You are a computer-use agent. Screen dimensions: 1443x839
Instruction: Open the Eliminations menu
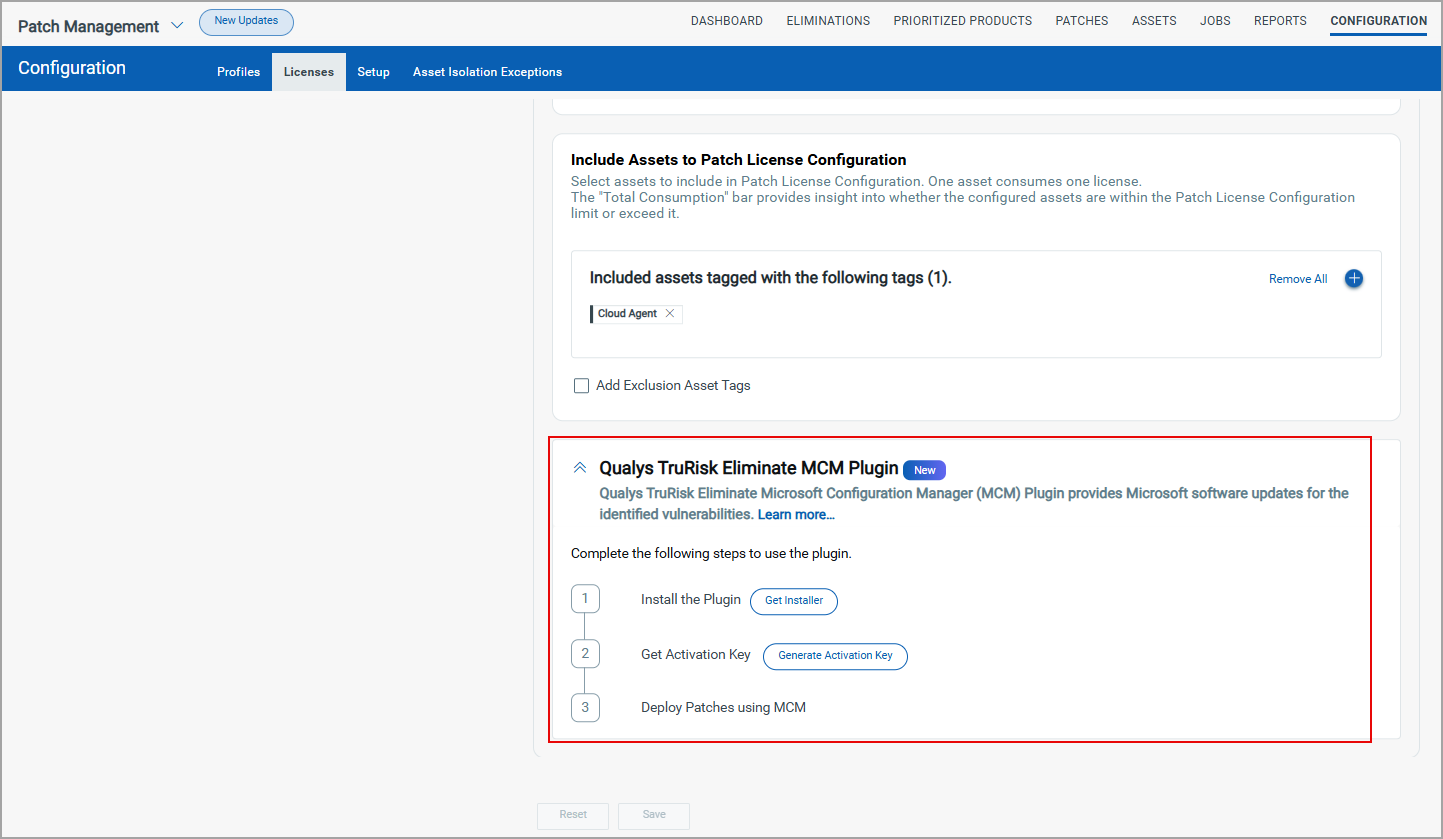[828, 21]
